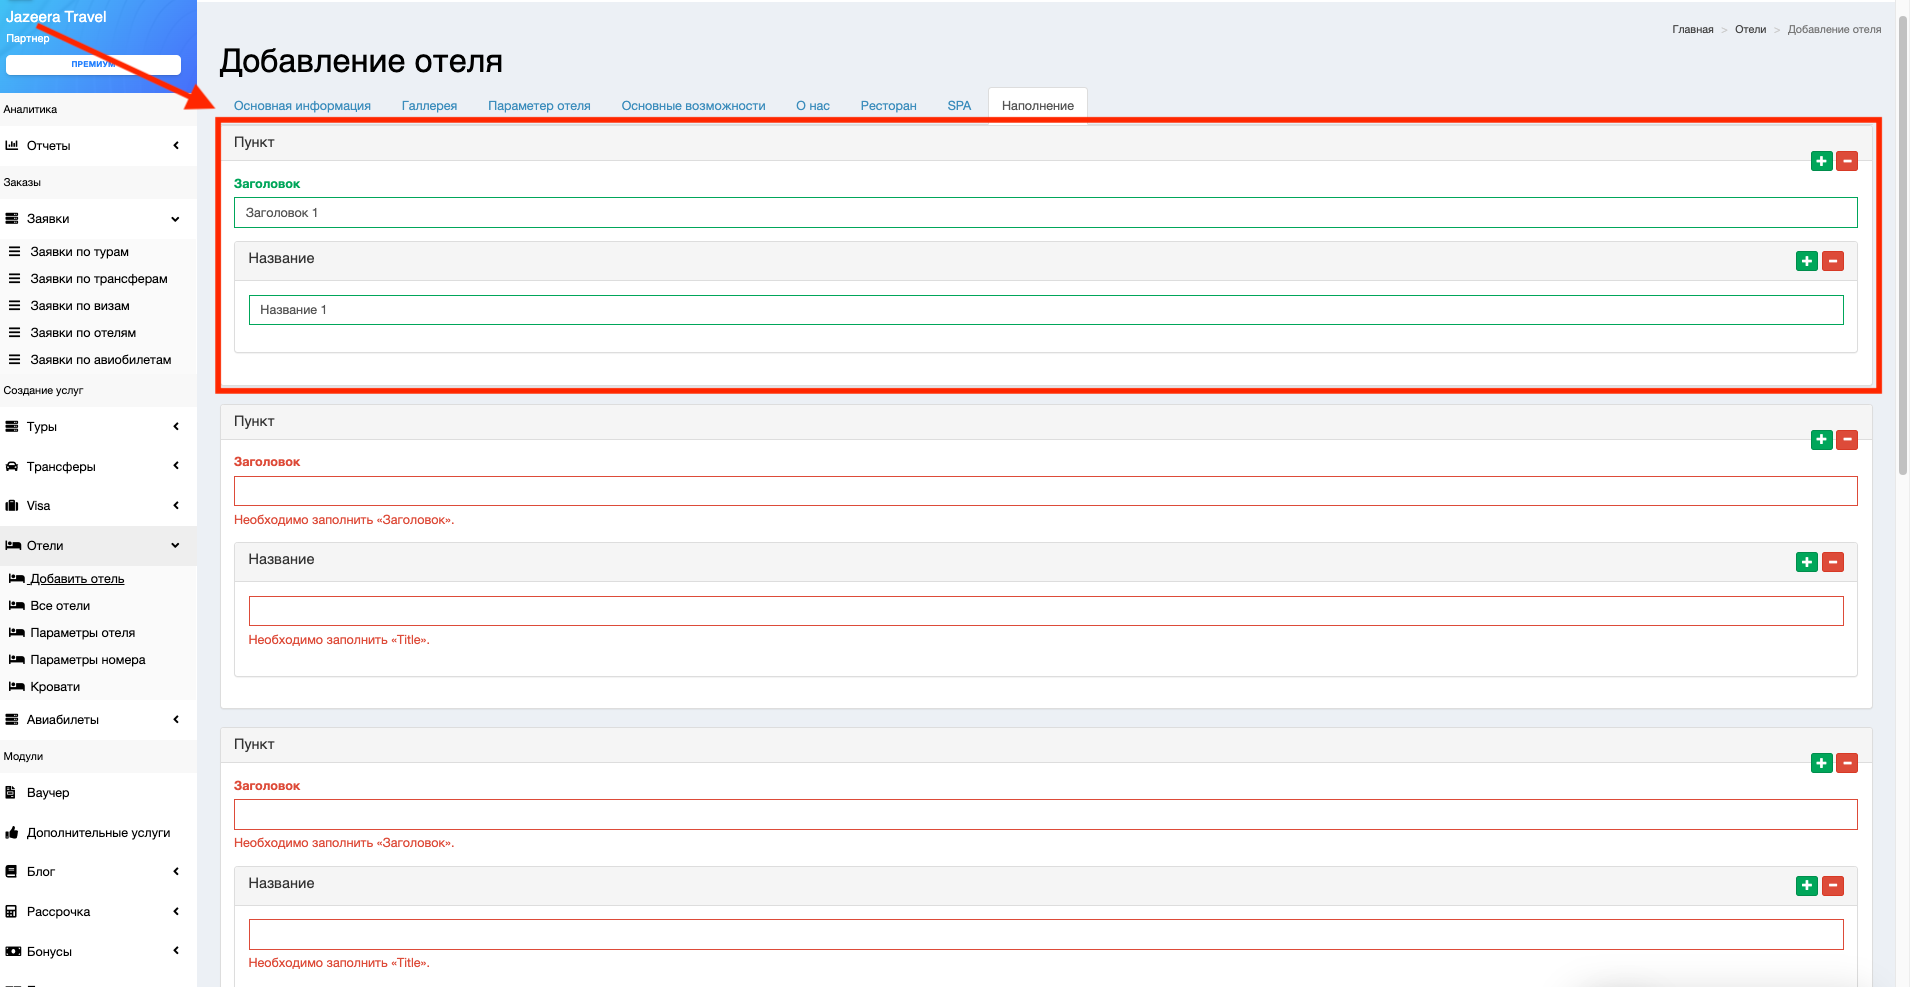Click the empty Заголовок field in second Пункт
The height and width of the screenshot is (987, 1910).
1045,491
